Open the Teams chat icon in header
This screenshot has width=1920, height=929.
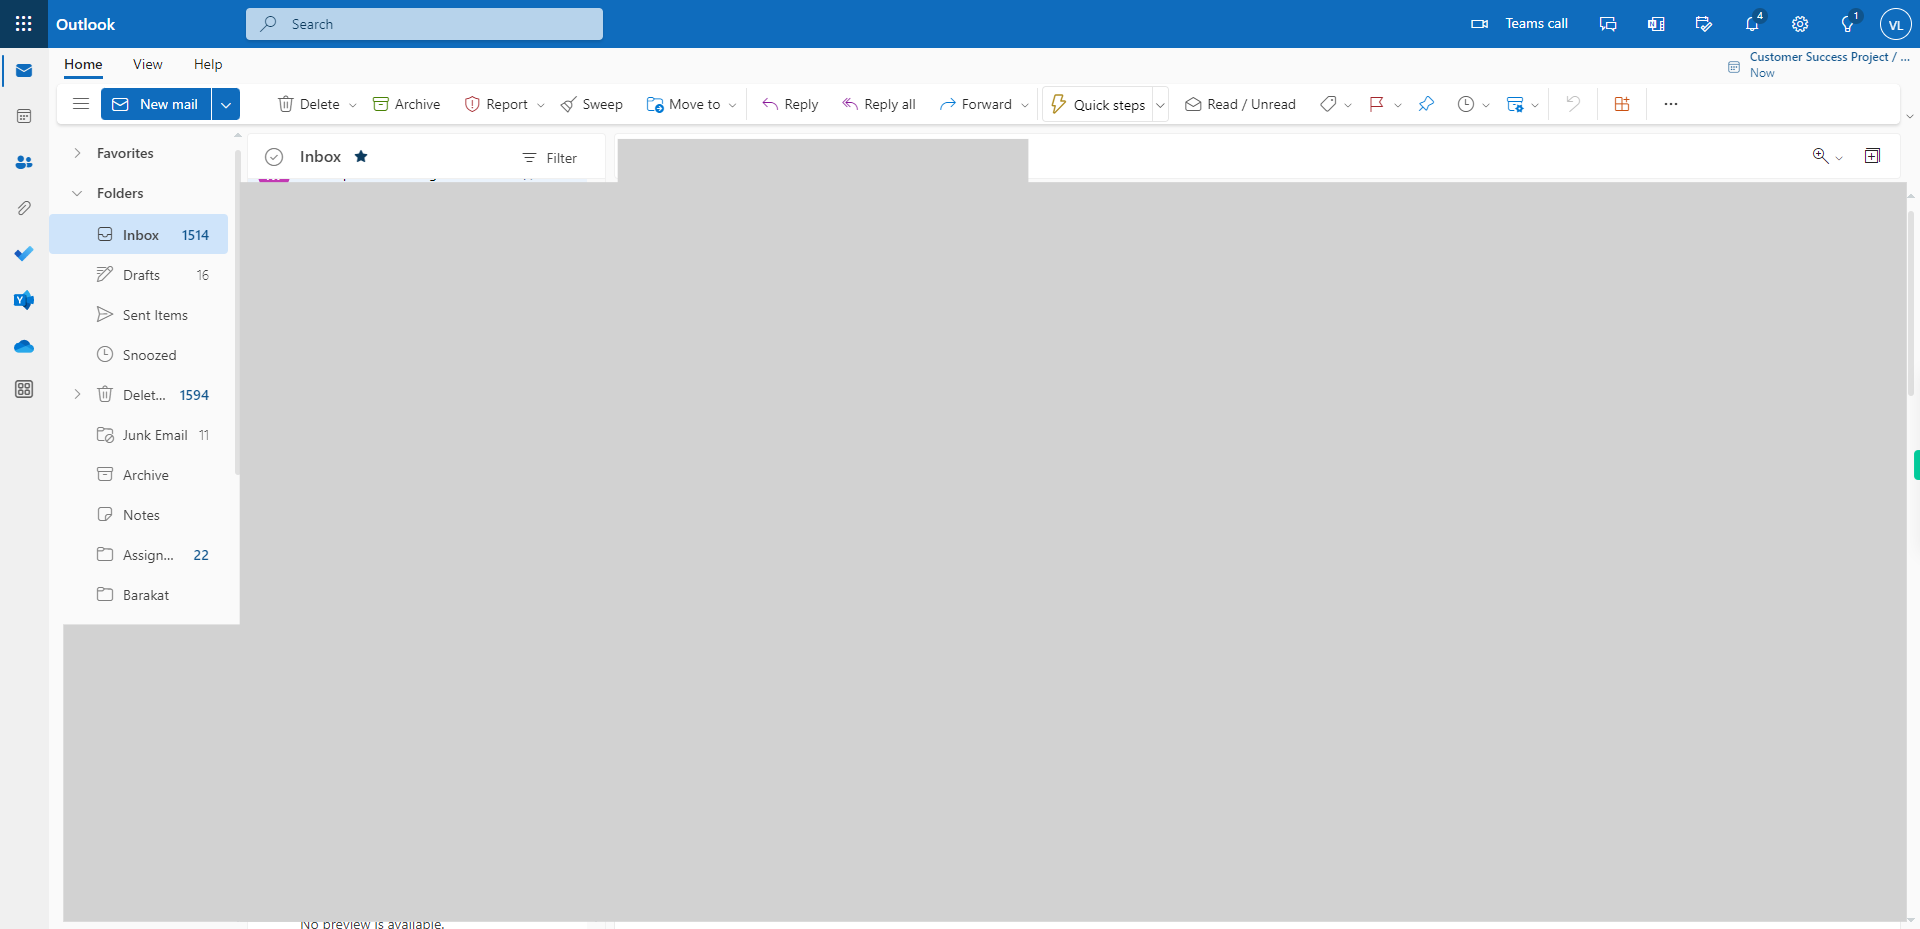click(x=1608, y=24)
